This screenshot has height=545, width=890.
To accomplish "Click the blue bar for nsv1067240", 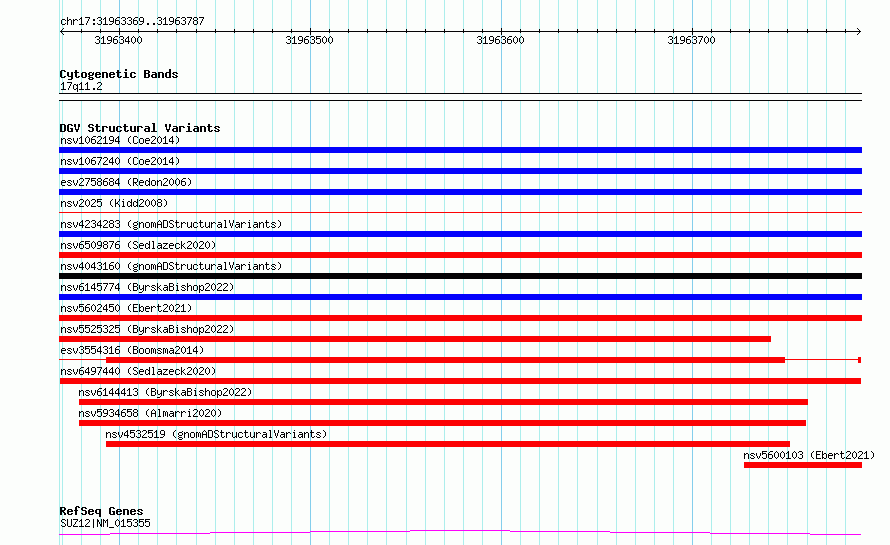I will pyautogui.click(x=460, y=171).
